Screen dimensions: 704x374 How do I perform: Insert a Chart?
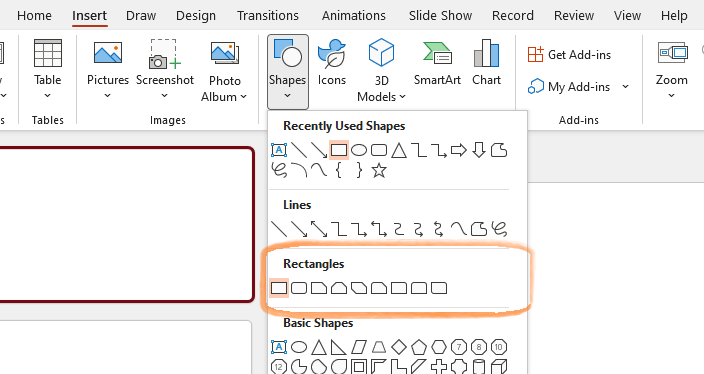[x=486, y=63]
